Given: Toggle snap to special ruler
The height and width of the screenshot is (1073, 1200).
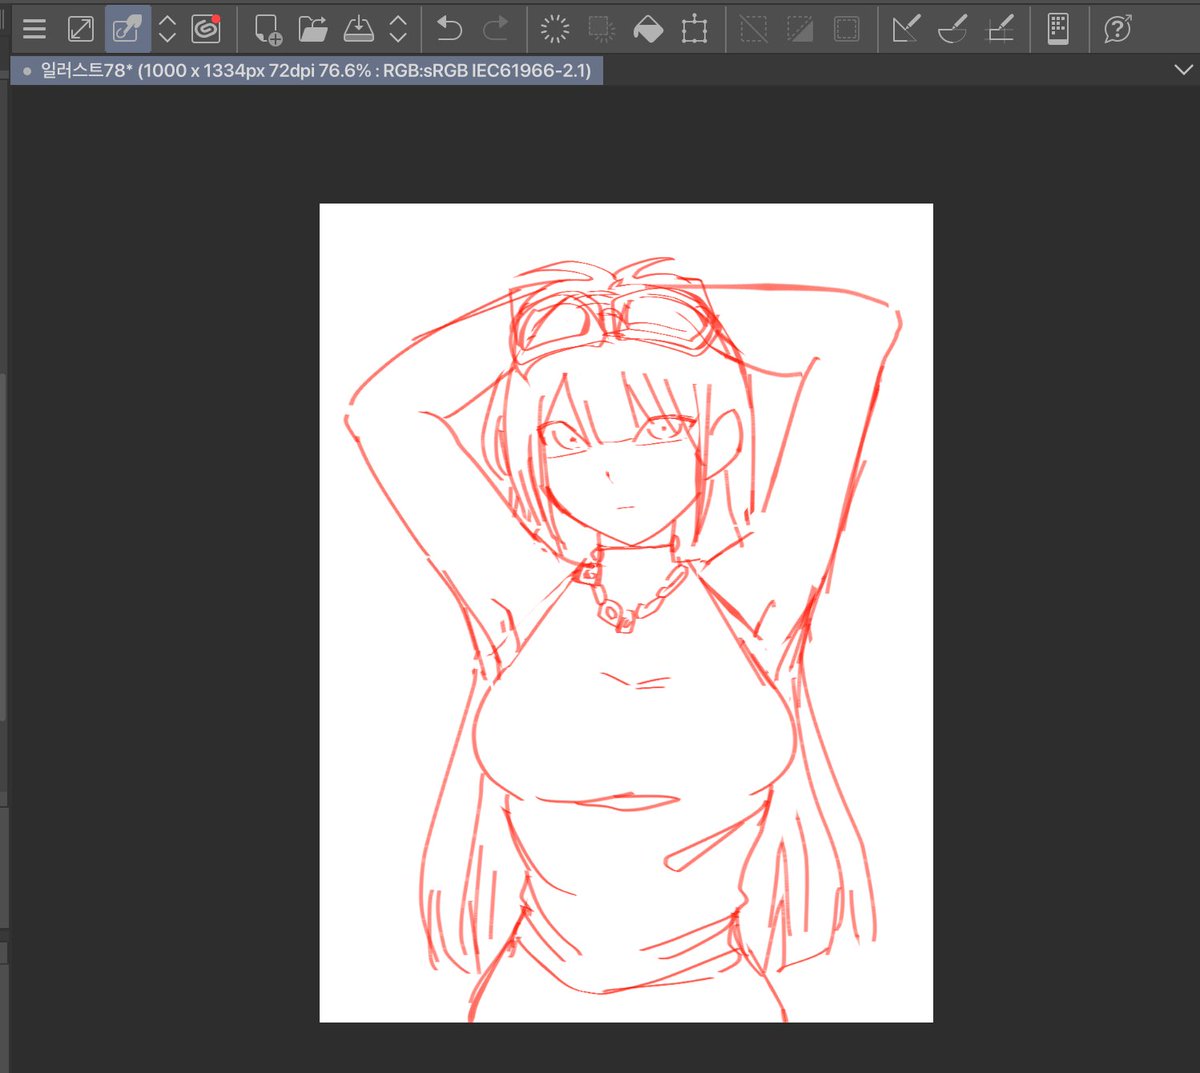Looking at the screenshot, I should coord(953,29).
